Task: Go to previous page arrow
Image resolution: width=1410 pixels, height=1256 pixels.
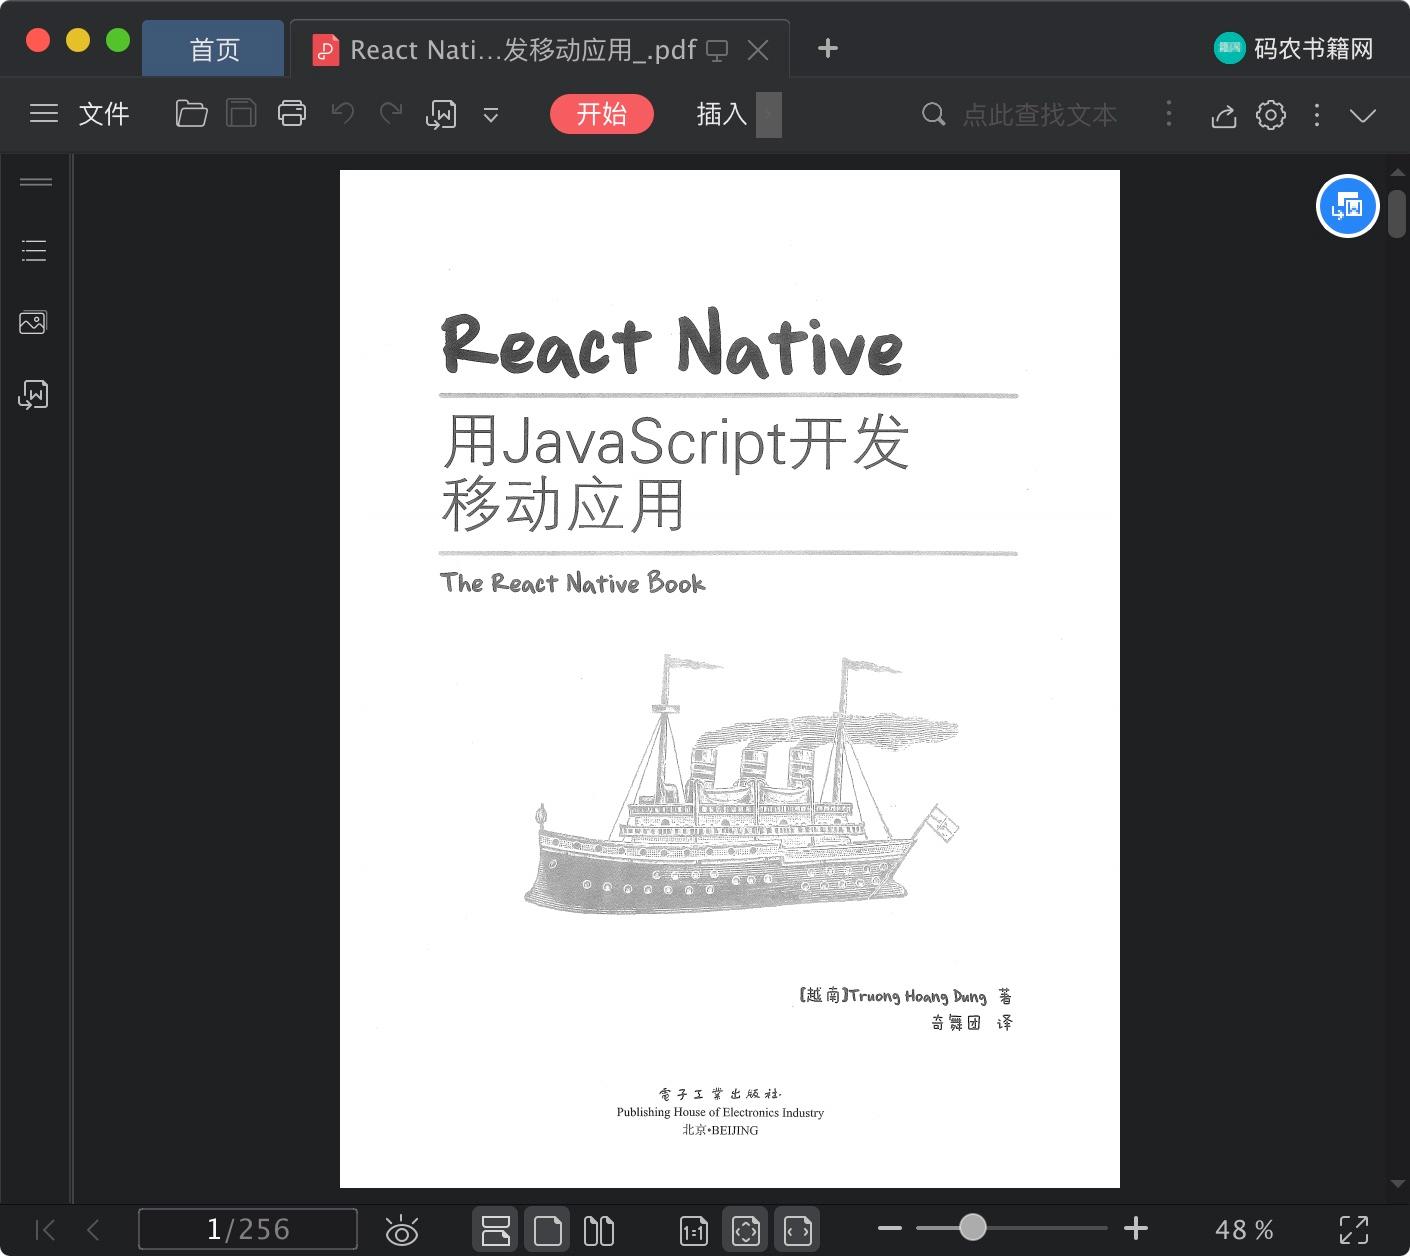Action: click(93, 1229)
